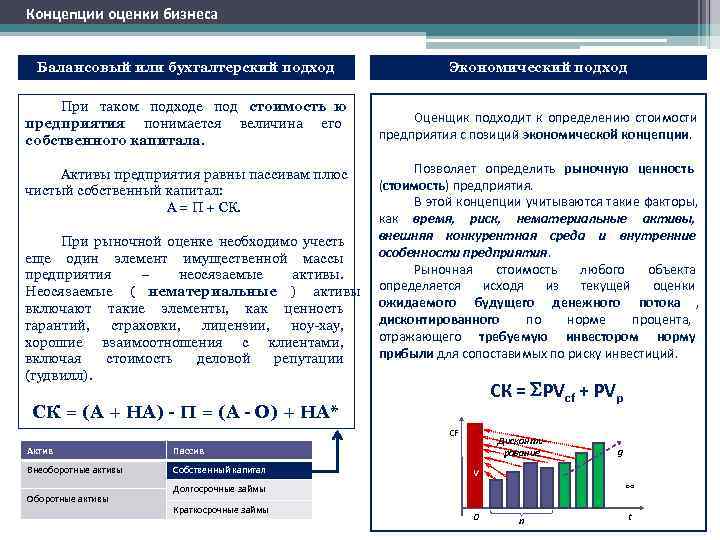Click the formula "СК = (А + НА) - П = (А - О) + НА*"
The width and height of the screenshot is (720, 540).
pos(185,411)
